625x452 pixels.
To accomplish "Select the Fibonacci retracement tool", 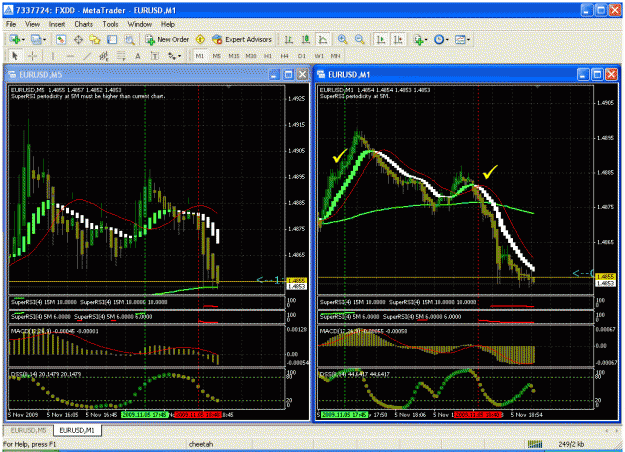I will [x=121, y=56].
